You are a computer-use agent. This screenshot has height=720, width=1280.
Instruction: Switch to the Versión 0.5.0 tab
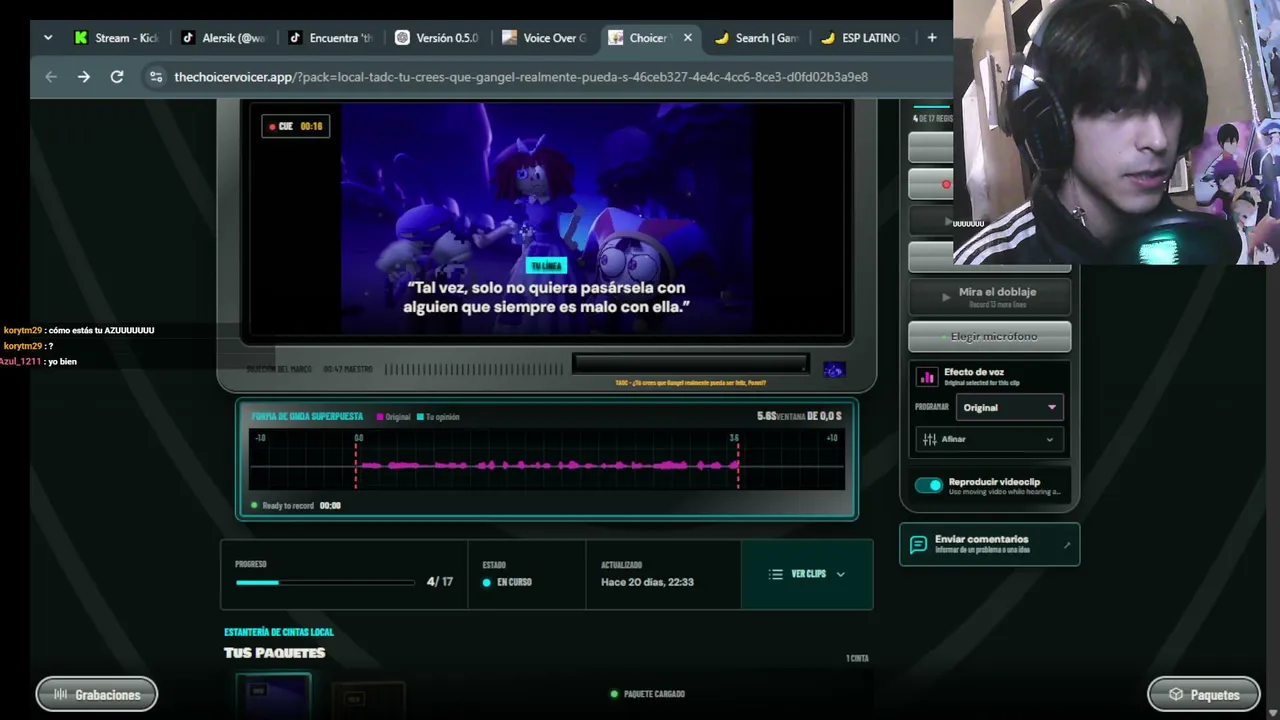click(x=437, y=38)
